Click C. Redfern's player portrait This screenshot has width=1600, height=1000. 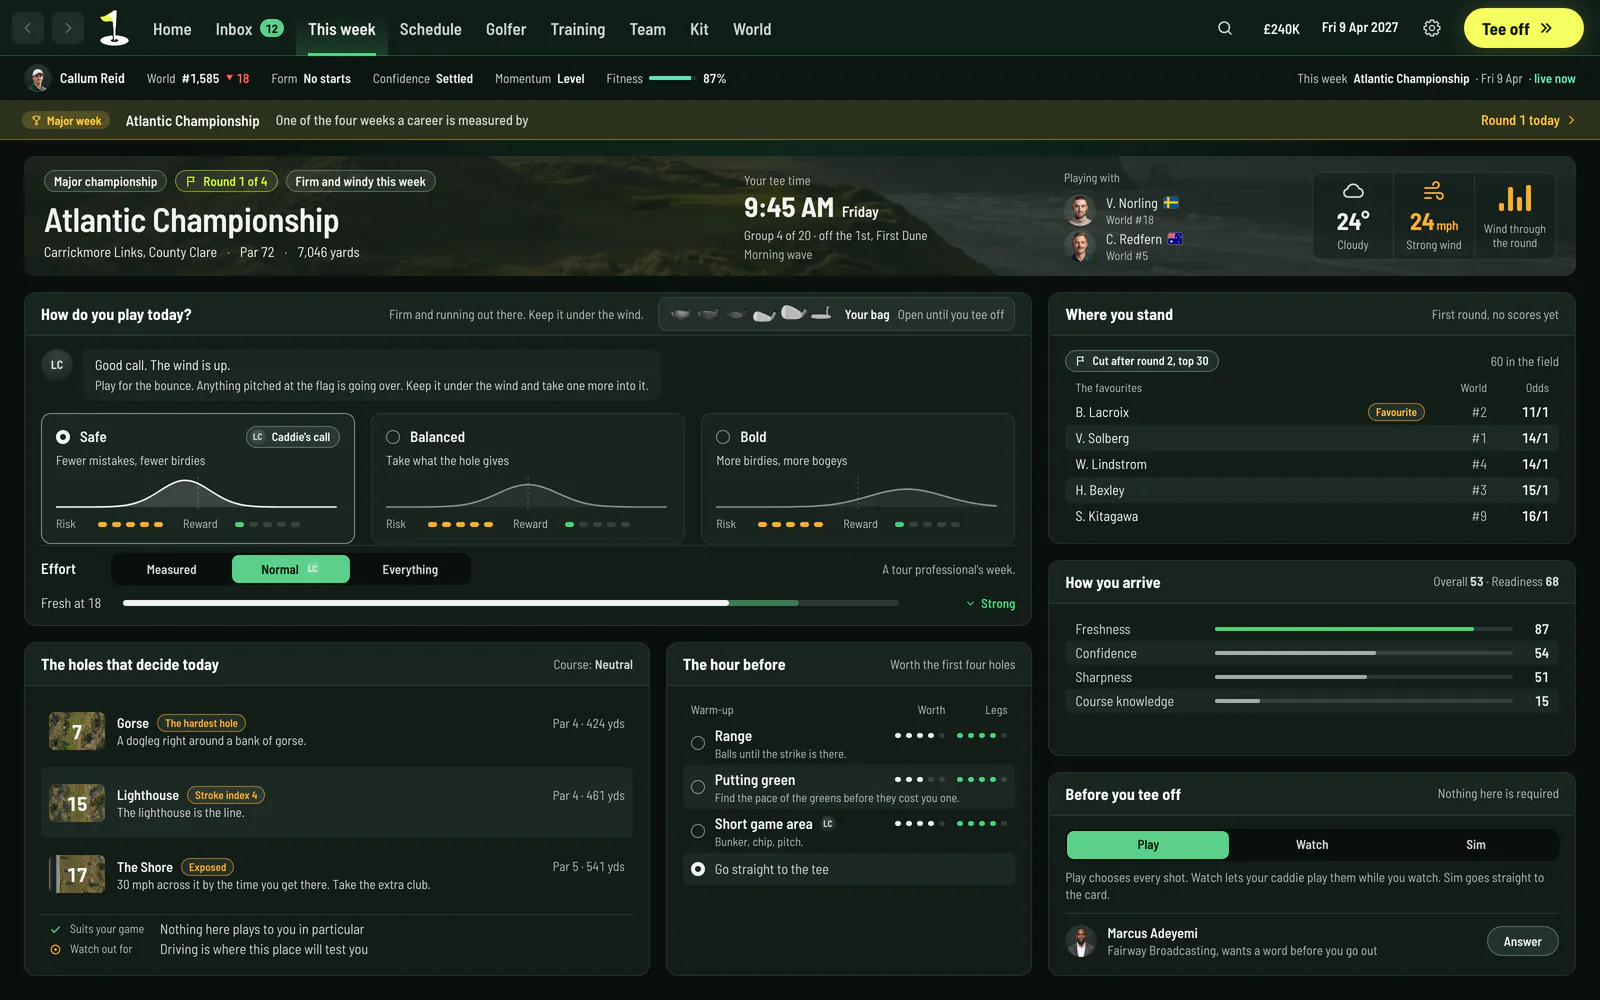click(1080, 246)
